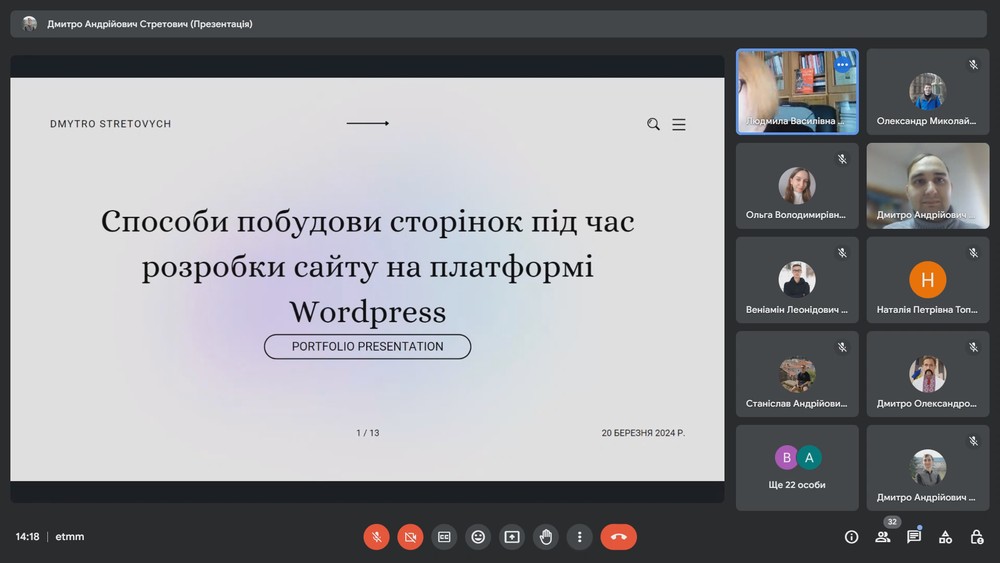The width and height of the screenshot is (1000, 563).
Task: Click the PORTFOLIO PRESENTATION pill button
Action: coord(367,346)
